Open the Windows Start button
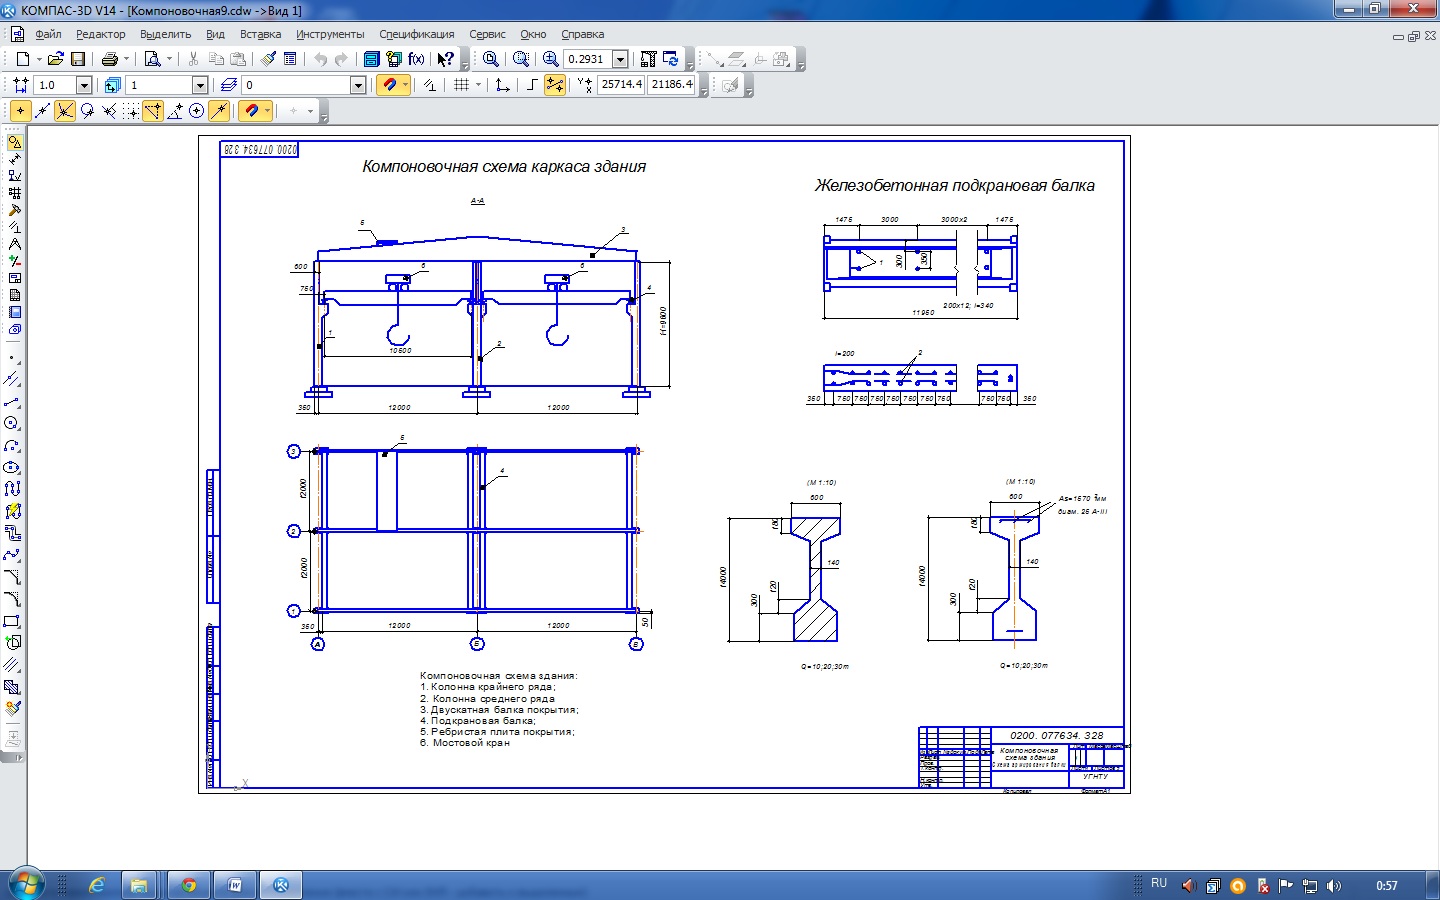1440x900 pixels. tap(24, 884)
